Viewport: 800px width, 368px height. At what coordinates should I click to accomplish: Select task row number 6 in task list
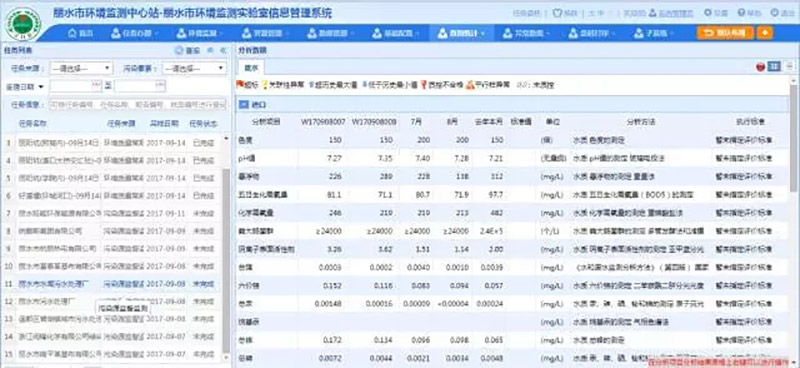click(x=112, y=196)
